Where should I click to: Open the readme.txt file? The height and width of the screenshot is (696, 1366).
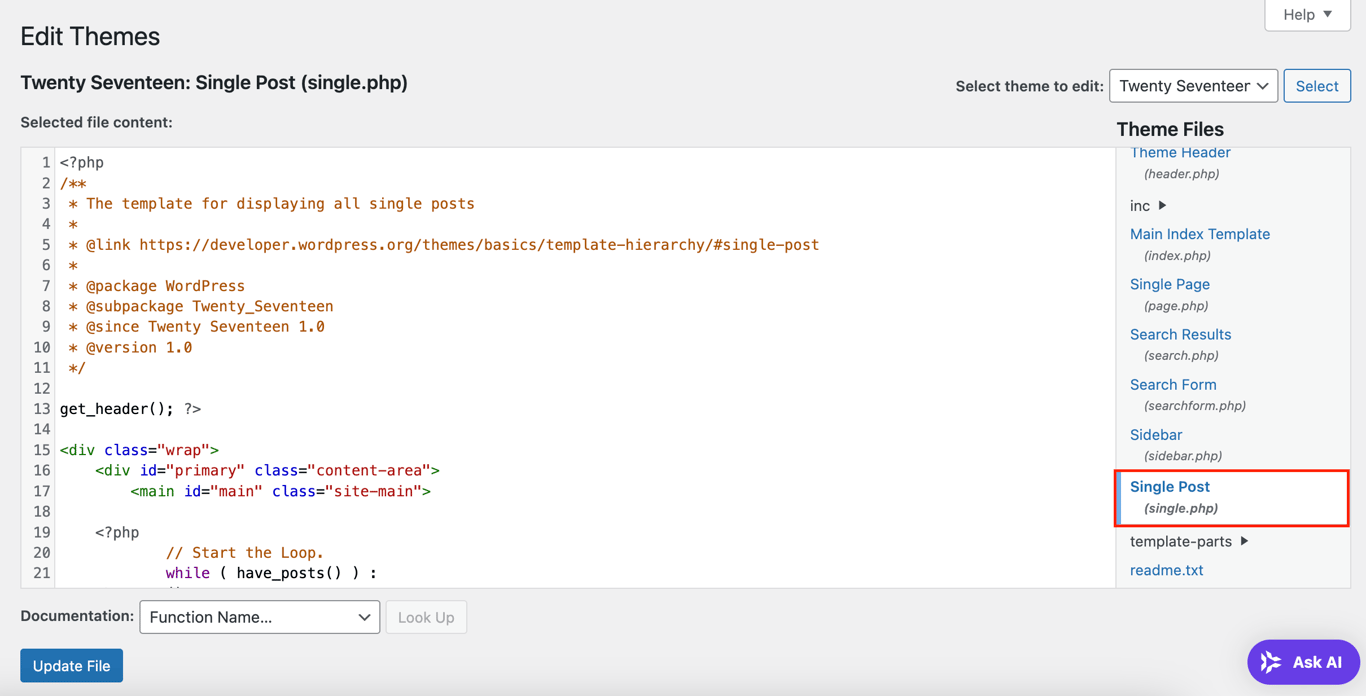[x=1166, y=570]
